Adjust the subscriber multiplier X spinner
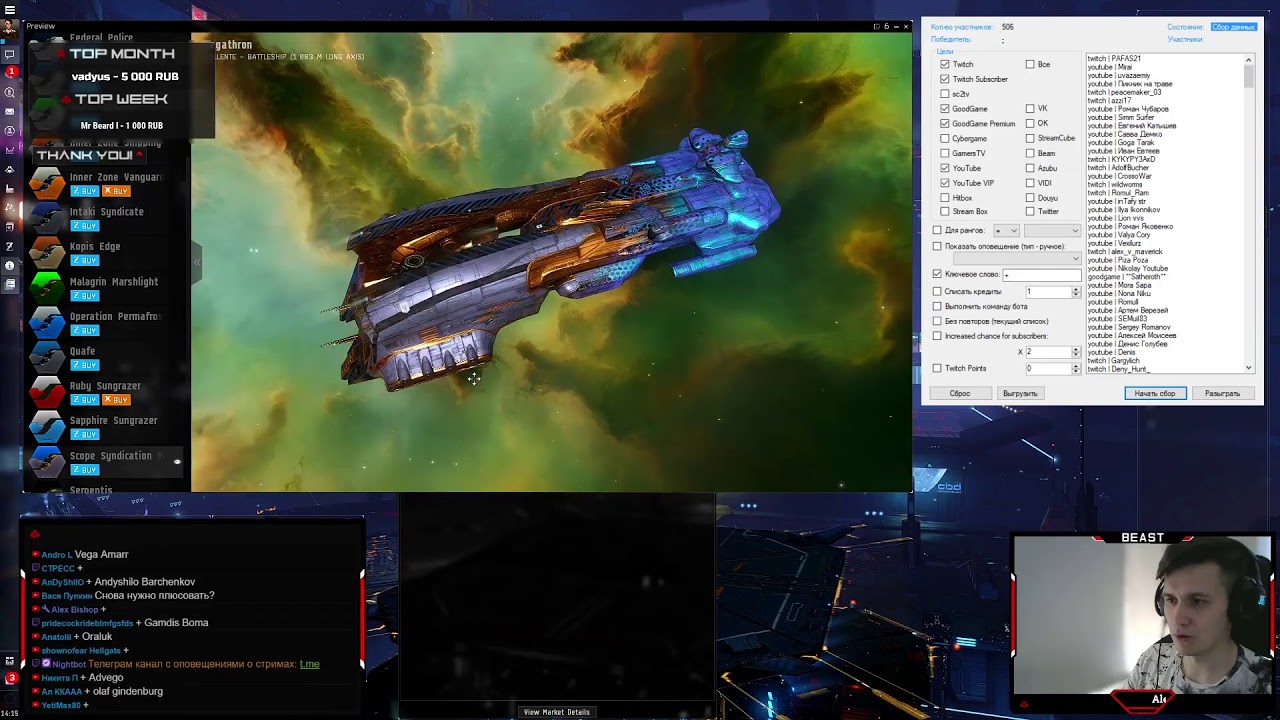The height and width of the screenshot is (720, 1280). [1076, 352]
